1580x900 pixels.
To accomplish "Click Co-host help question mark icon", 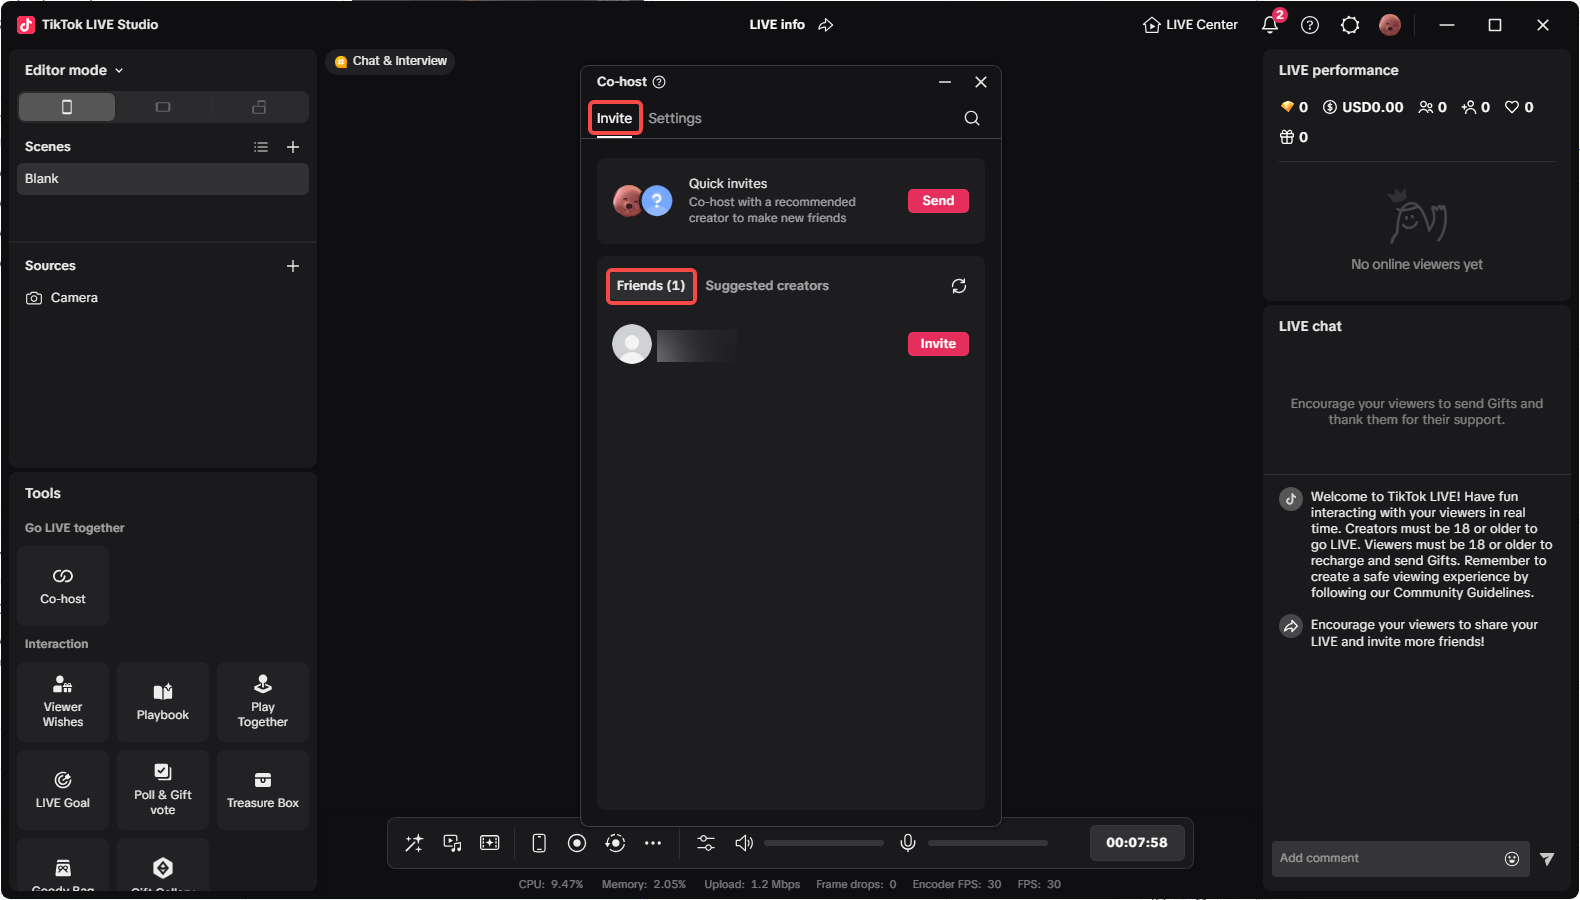I will tap(659, 82).
